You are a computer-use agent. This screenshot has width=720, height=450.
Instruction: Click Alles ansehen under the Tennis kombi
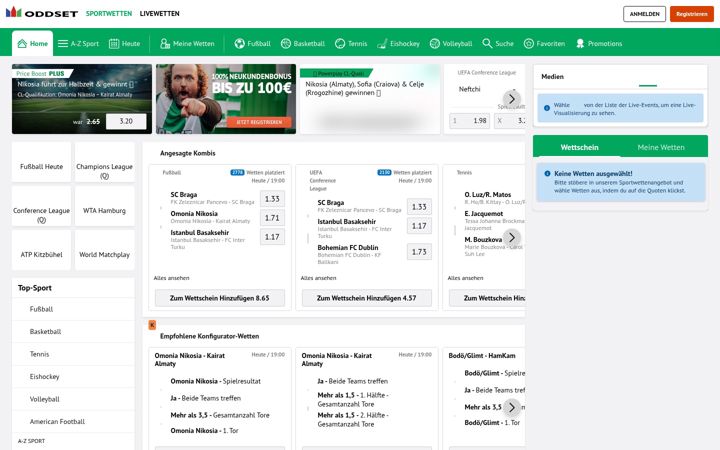(x=465, y=278)
